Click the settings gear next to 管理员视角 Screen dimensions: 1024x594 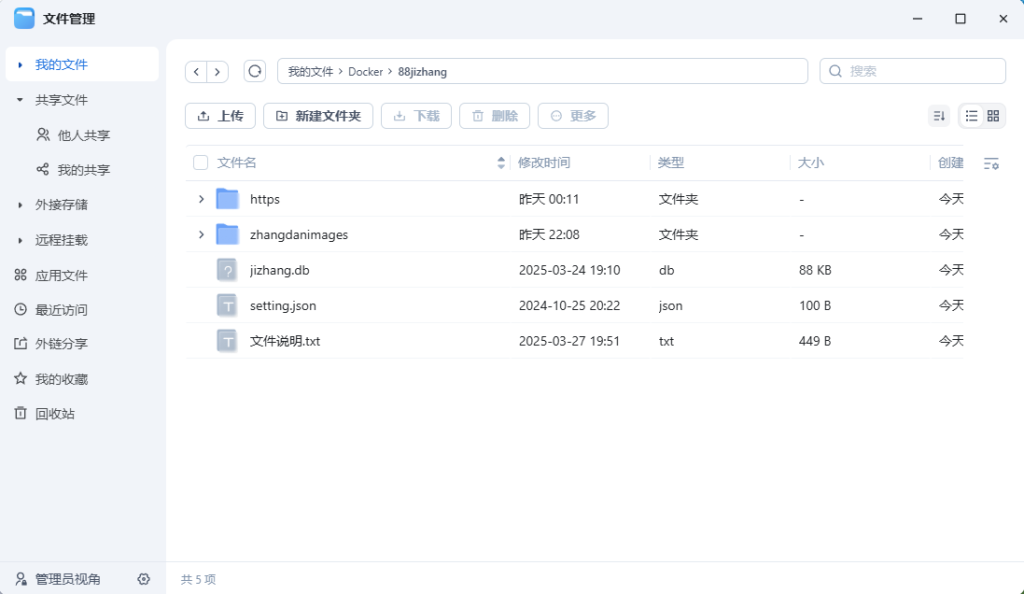pos(144,579)
